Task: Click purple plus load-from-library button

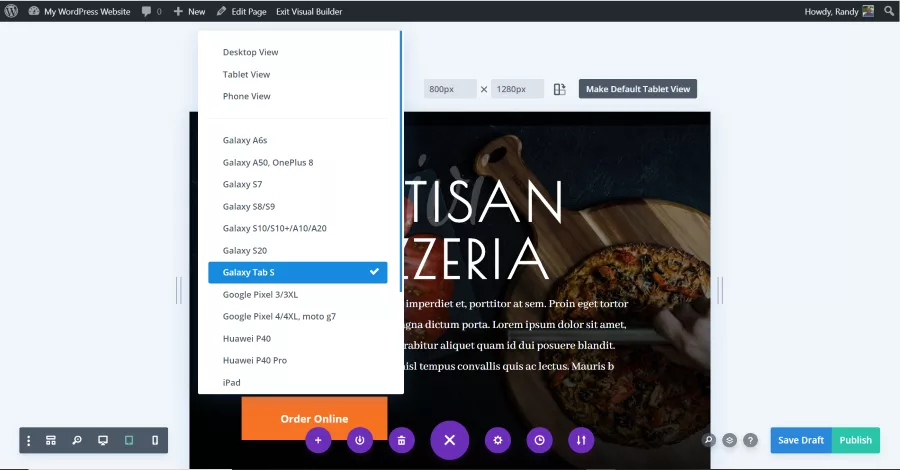Action: (x=318, y=440)
